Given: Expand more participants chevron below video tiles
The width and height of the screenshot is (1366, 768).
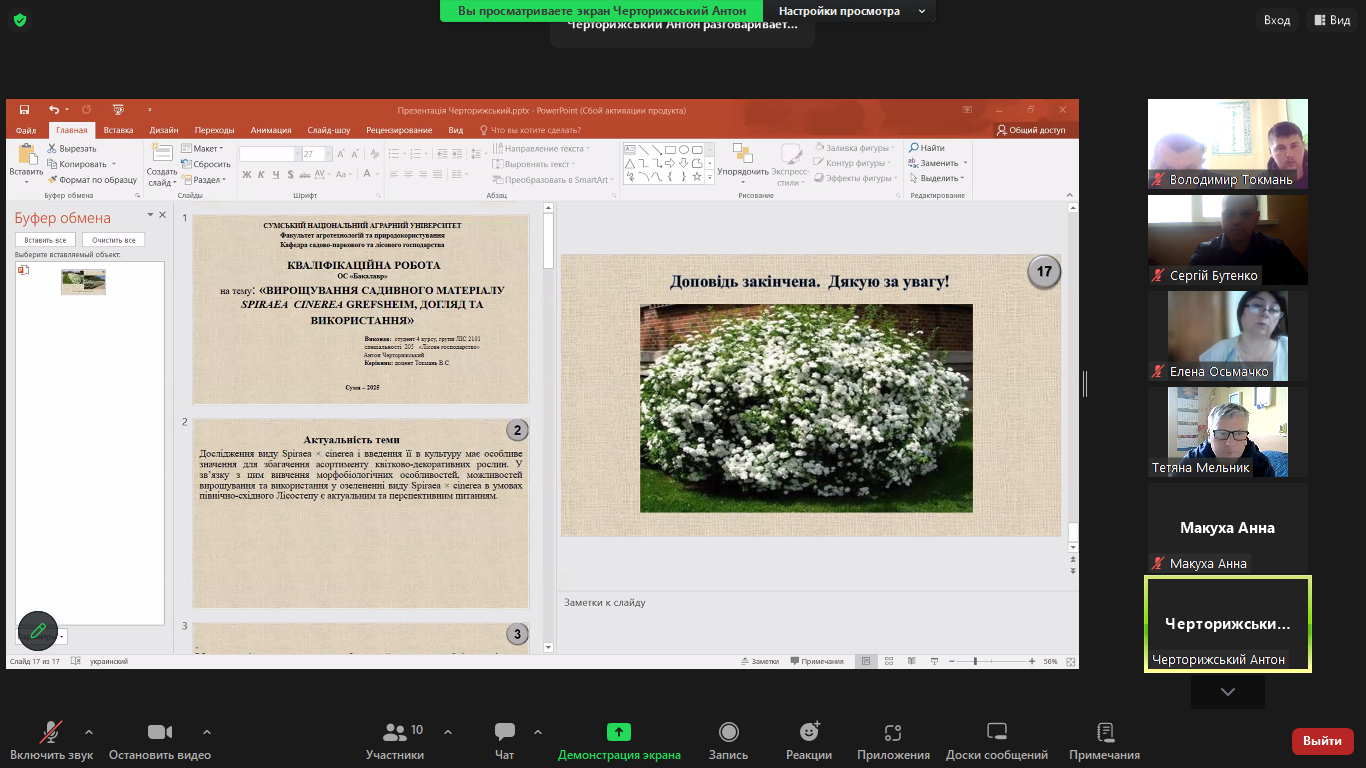Looking at the screenshot, I should coord(1228,691).
